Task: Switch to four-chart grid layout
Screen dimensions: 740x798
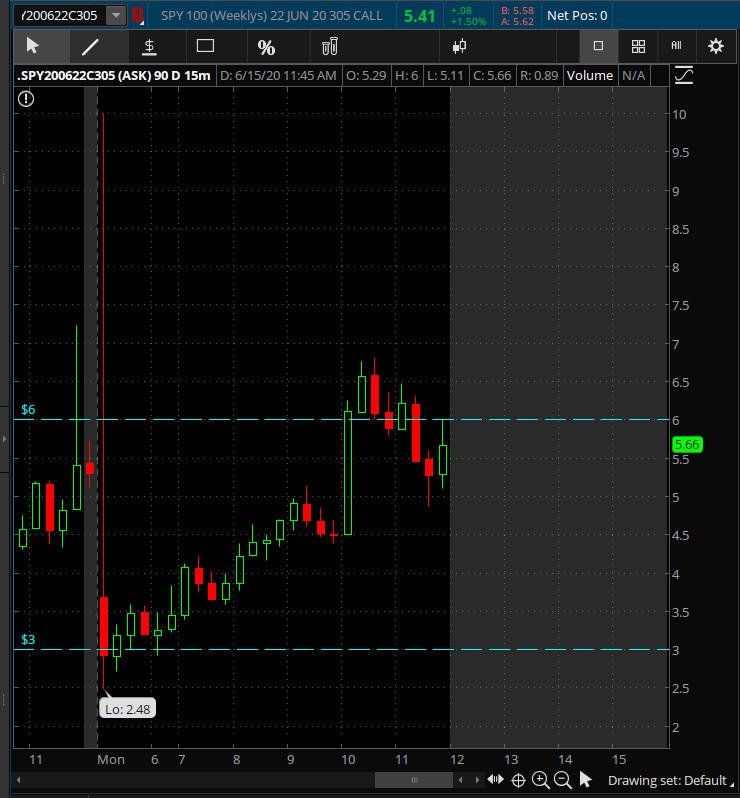Action: 638,46
